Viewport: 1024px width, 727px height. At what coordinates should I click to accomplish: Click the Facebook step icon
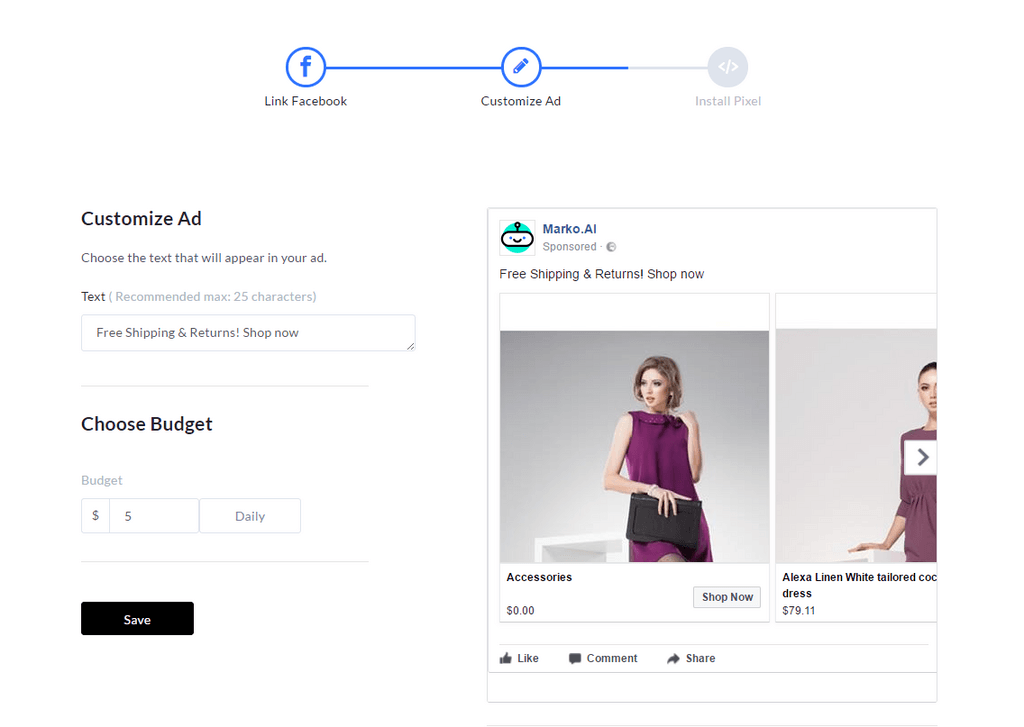click(x=306, y=67)
